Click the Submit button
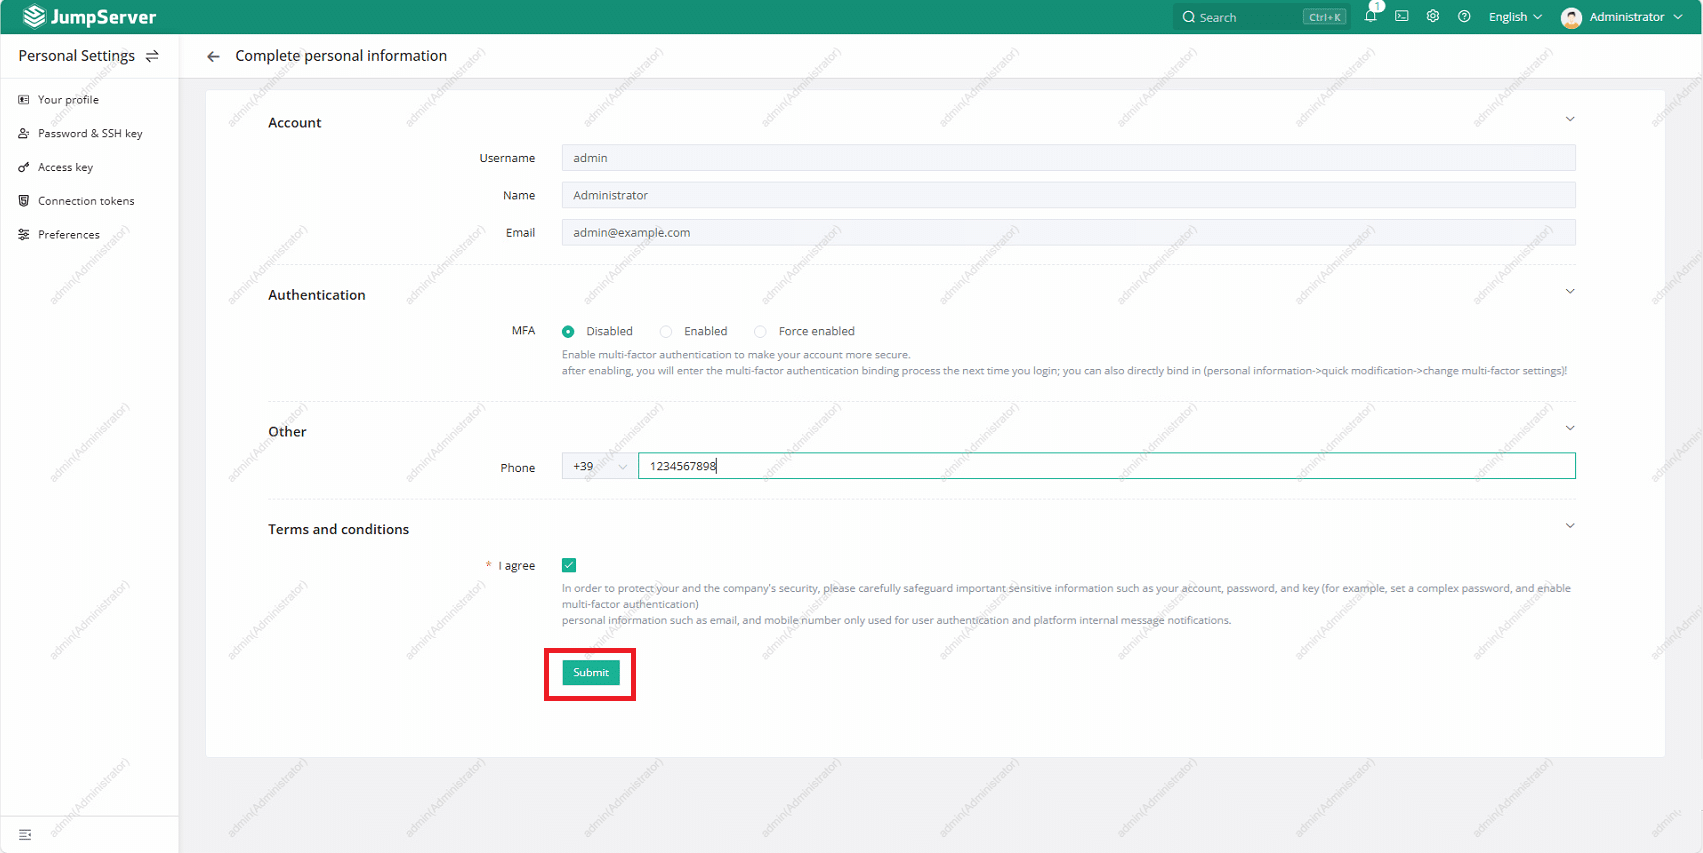1703x853 pixels. (x=590, y=673)
